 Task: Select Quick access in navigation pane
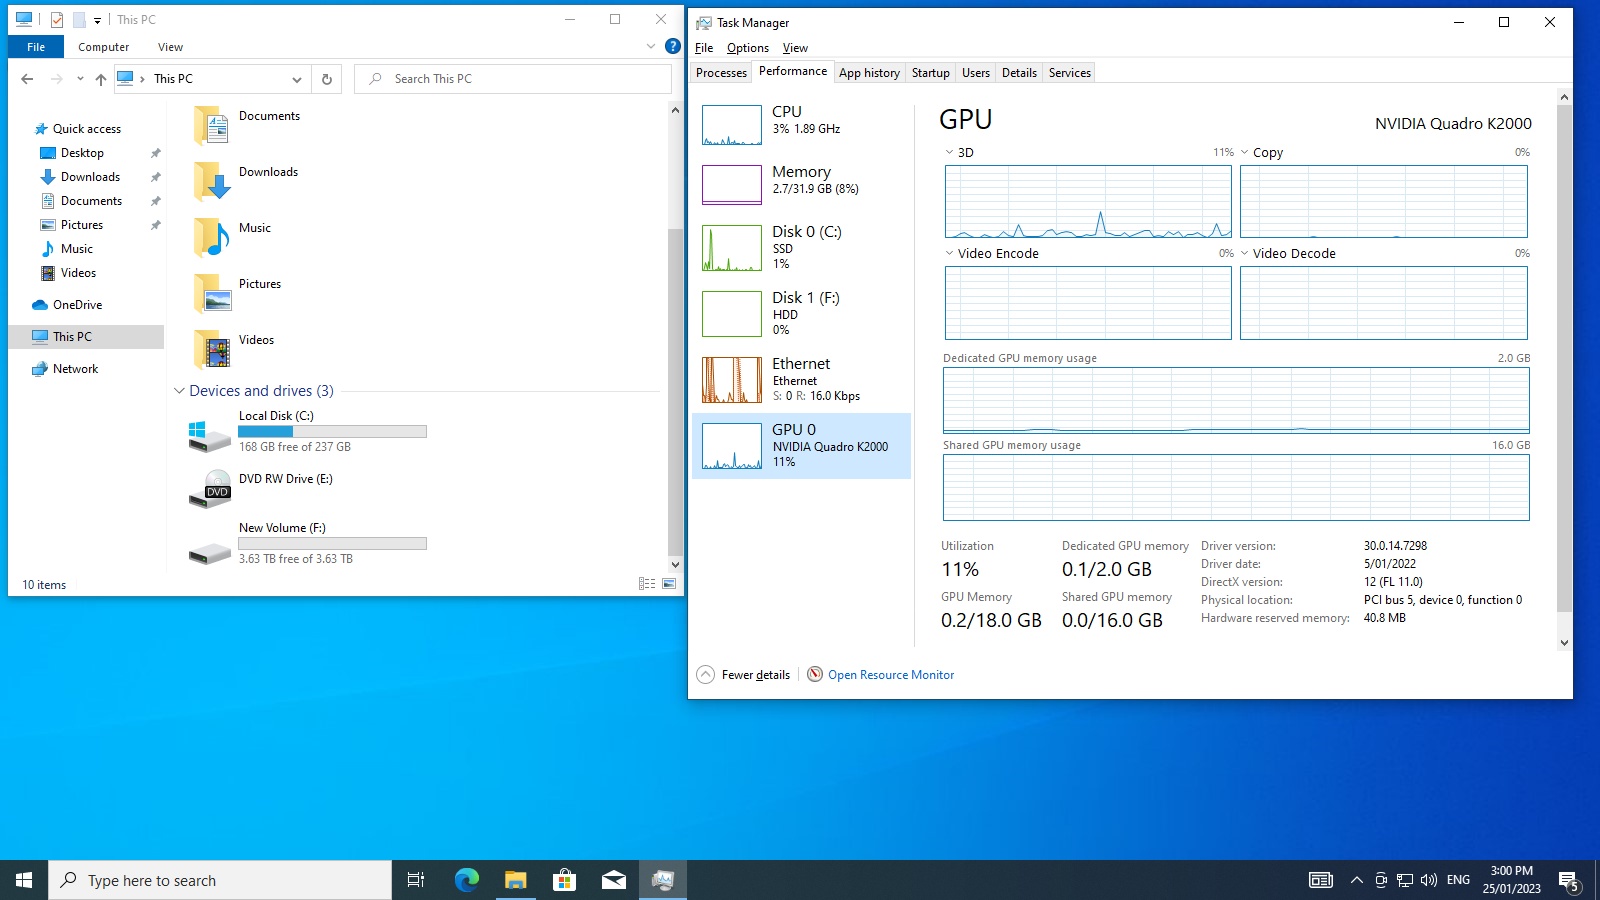pos(86,129)
